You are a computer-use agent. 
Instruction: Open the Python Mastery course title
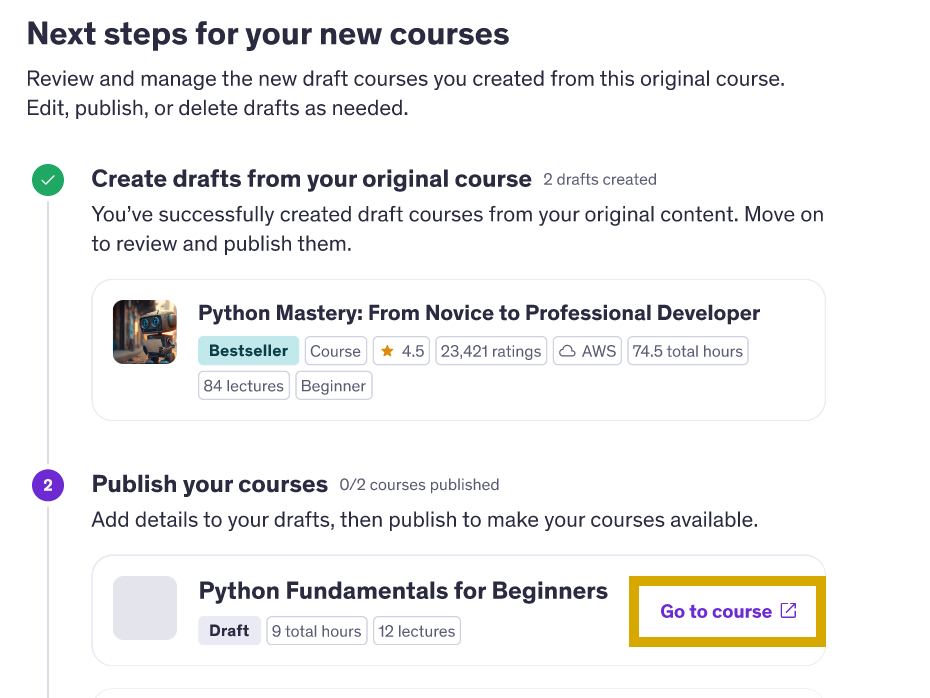[479, 313]
